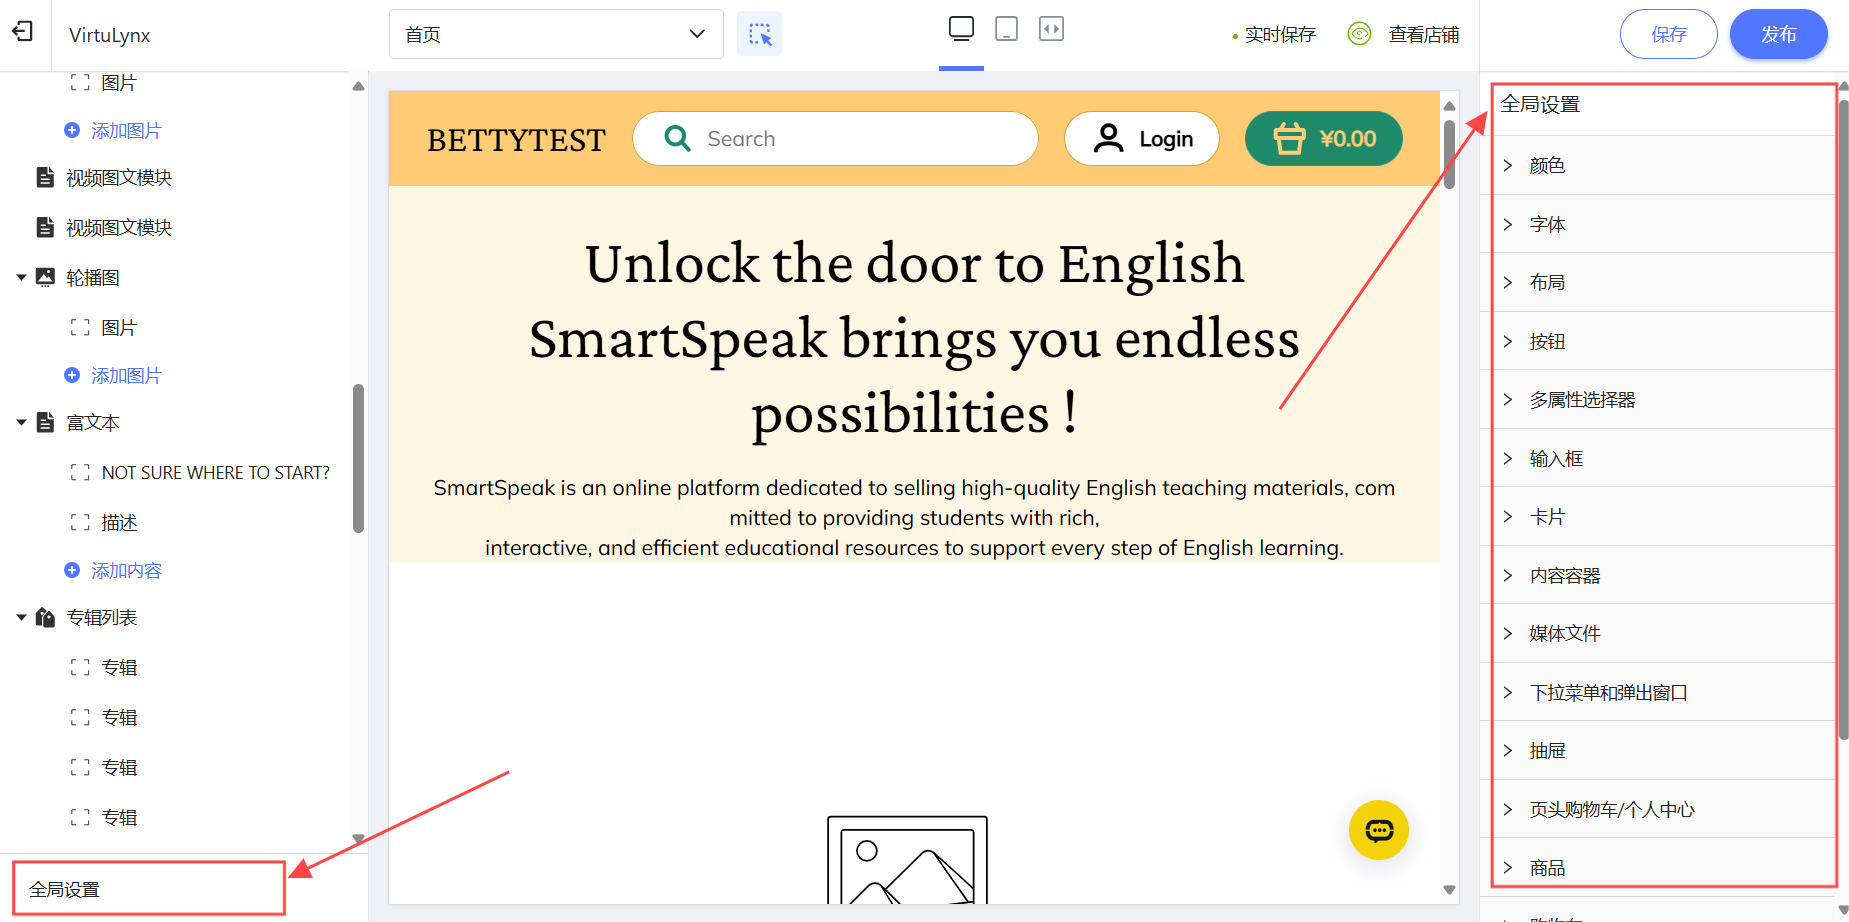
Task: Click the shopping basket icon
Action: click(x=1289, y=138)
